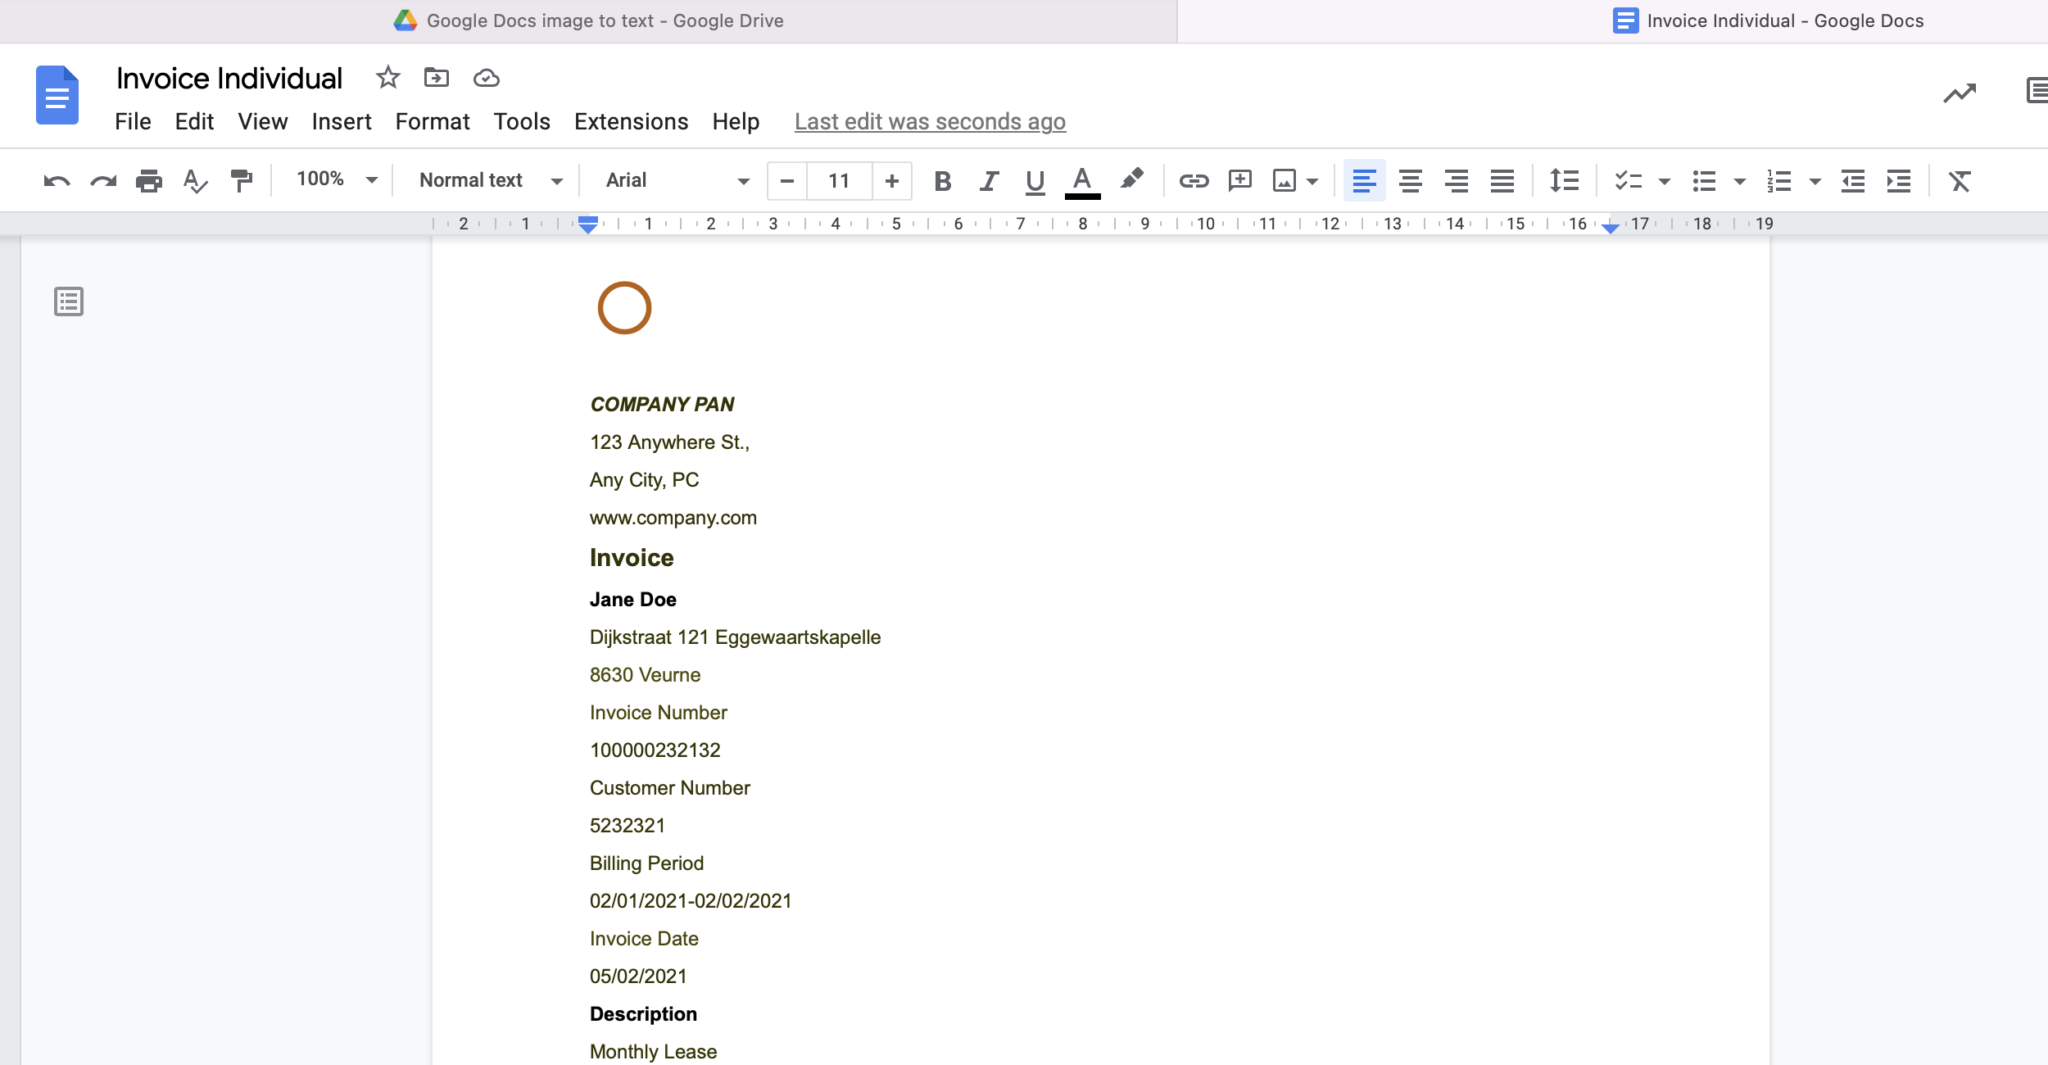Click the undo icon

tap(57, 181)
